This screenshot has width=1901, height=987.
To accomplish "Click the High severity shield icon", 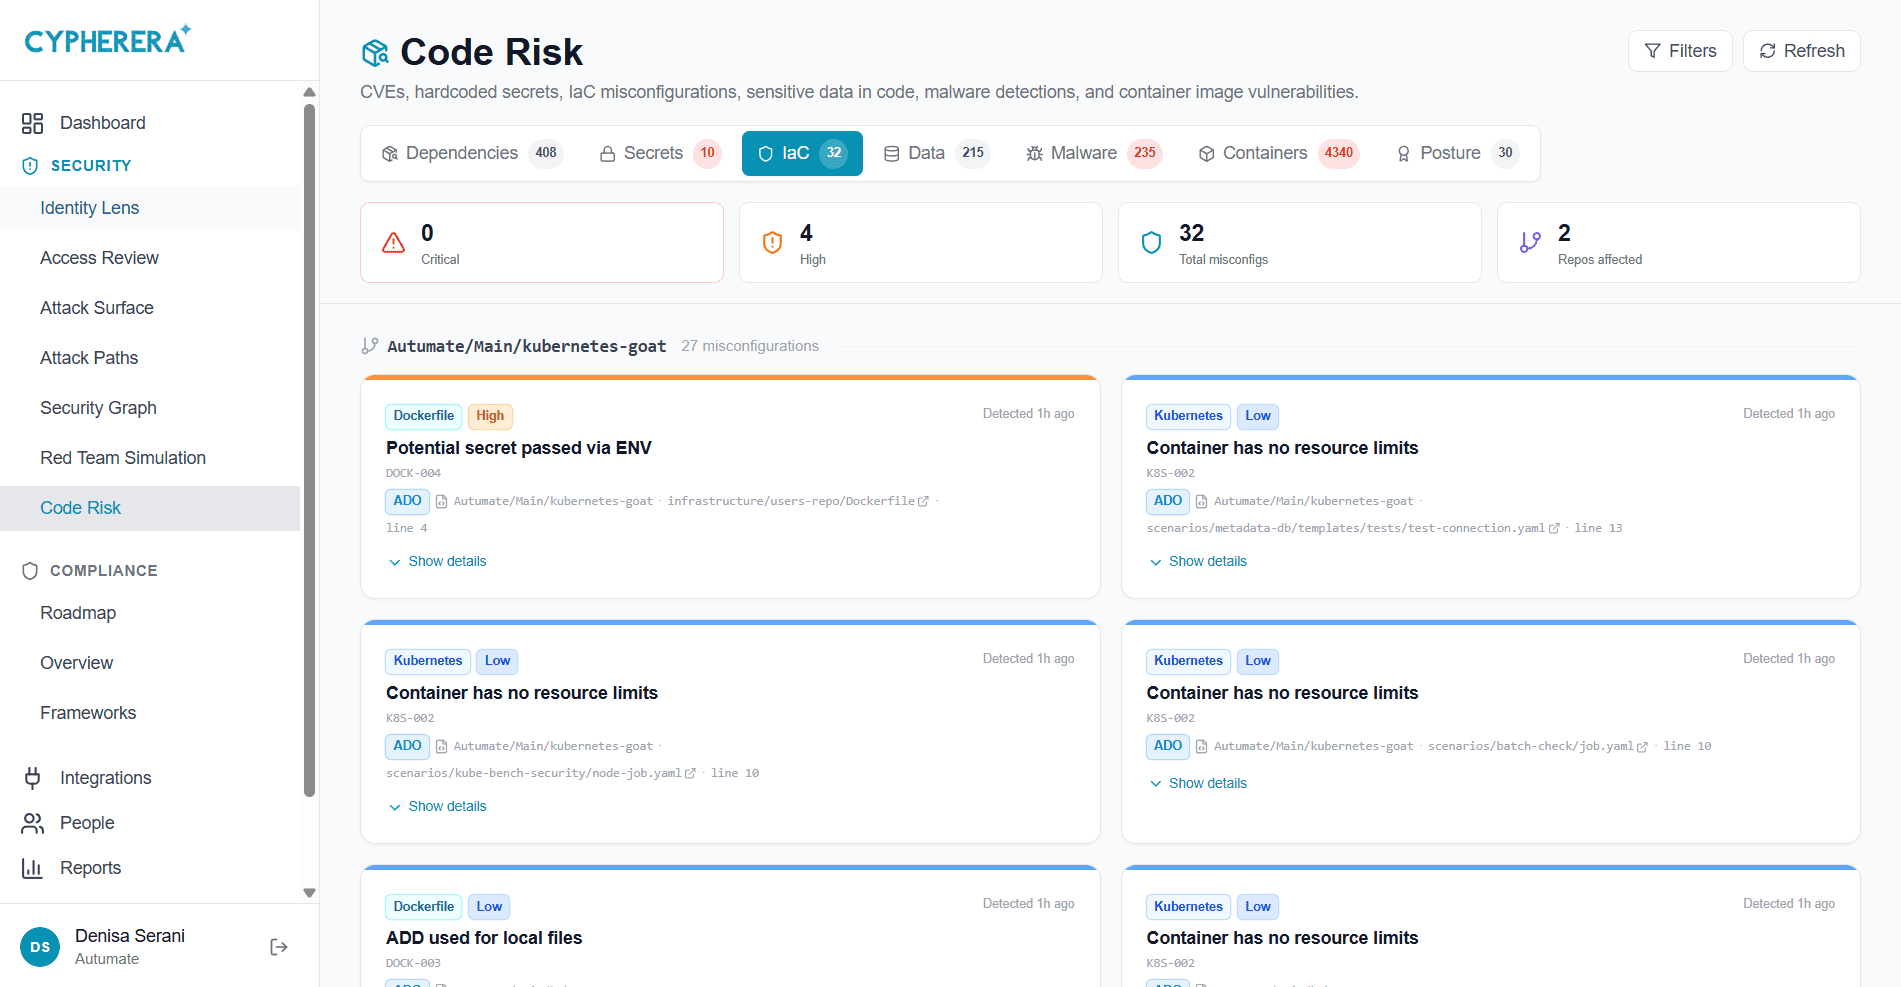I will click(x=772, y=243).
